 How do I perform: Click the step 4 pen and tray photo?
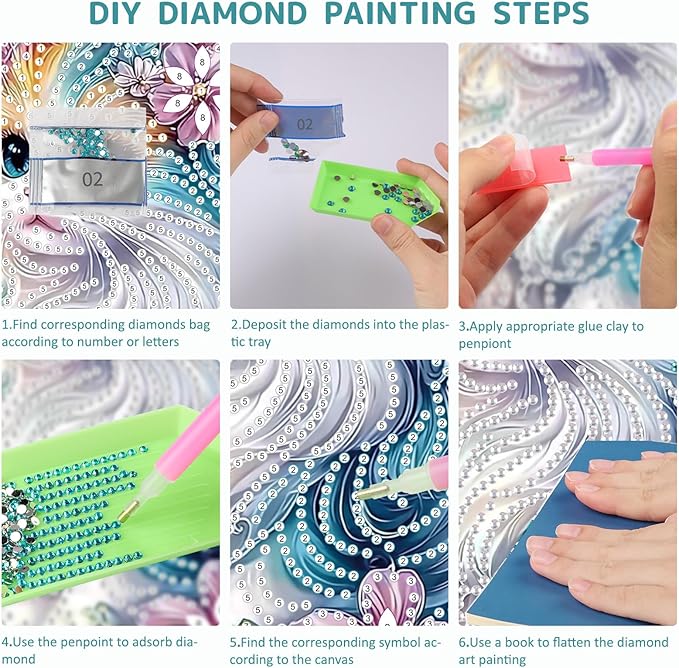110,493
